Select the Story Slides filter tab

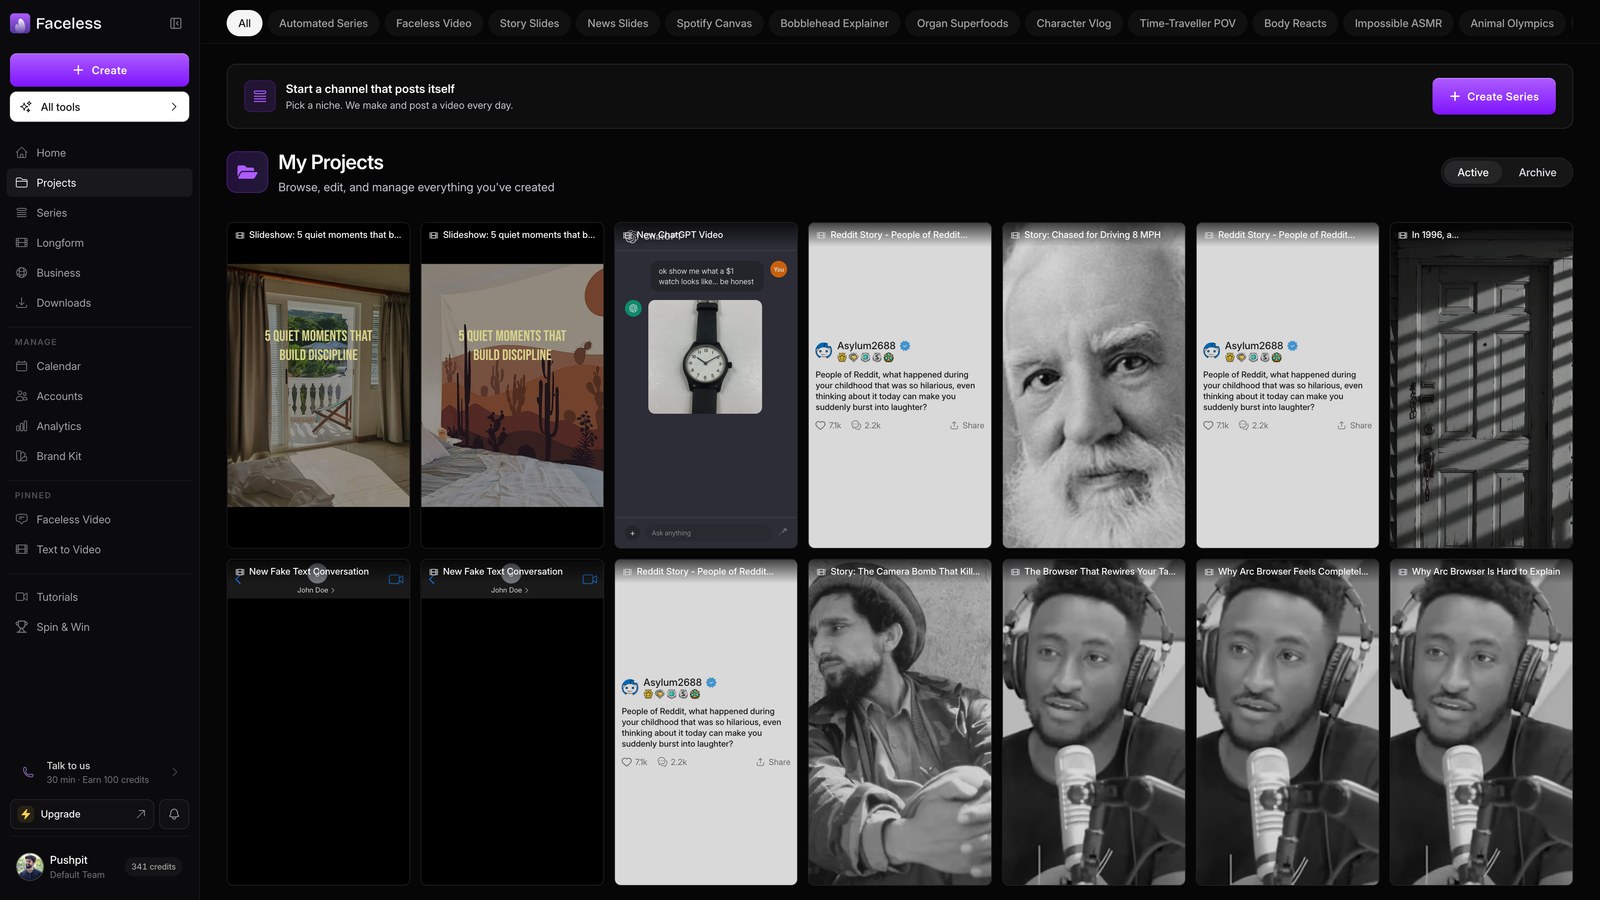click(x=529, y=23)
